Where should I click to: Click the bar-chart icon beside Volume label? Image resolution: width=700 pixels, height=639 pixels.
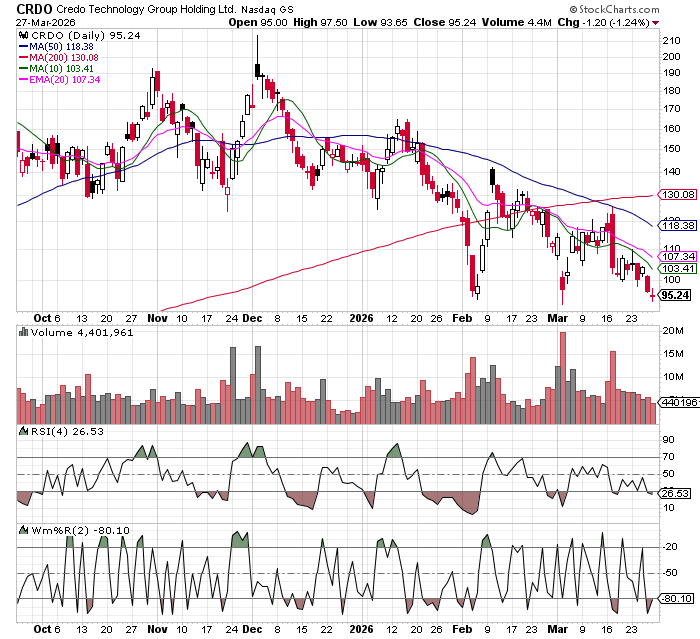(23, 332)
